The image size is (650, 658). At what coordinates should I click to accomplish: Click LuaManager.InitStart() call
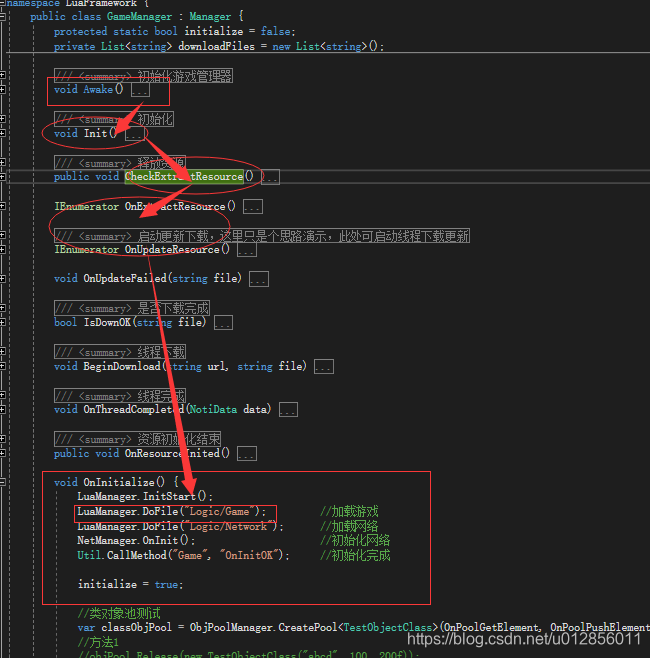click(x=145, y=497)
